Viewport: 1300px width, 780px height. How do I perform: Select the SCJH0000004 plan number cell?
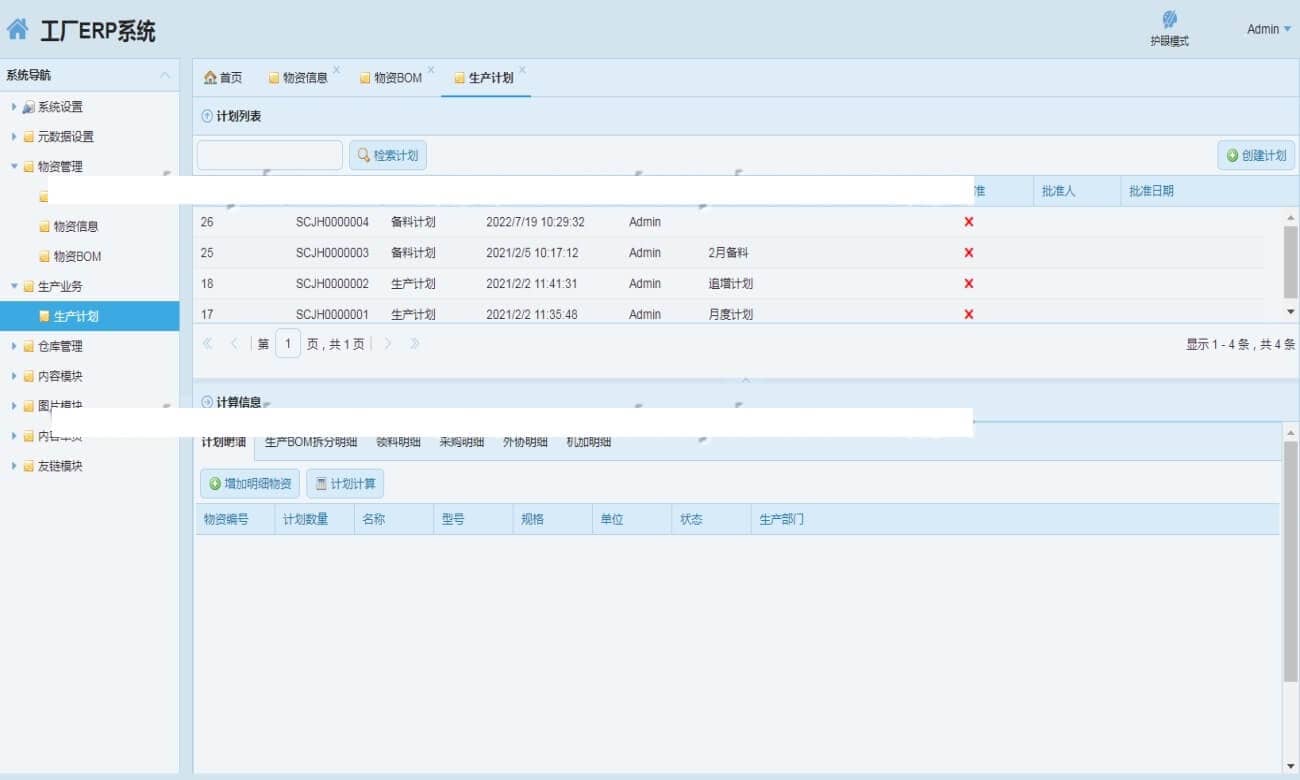(332, 222)
